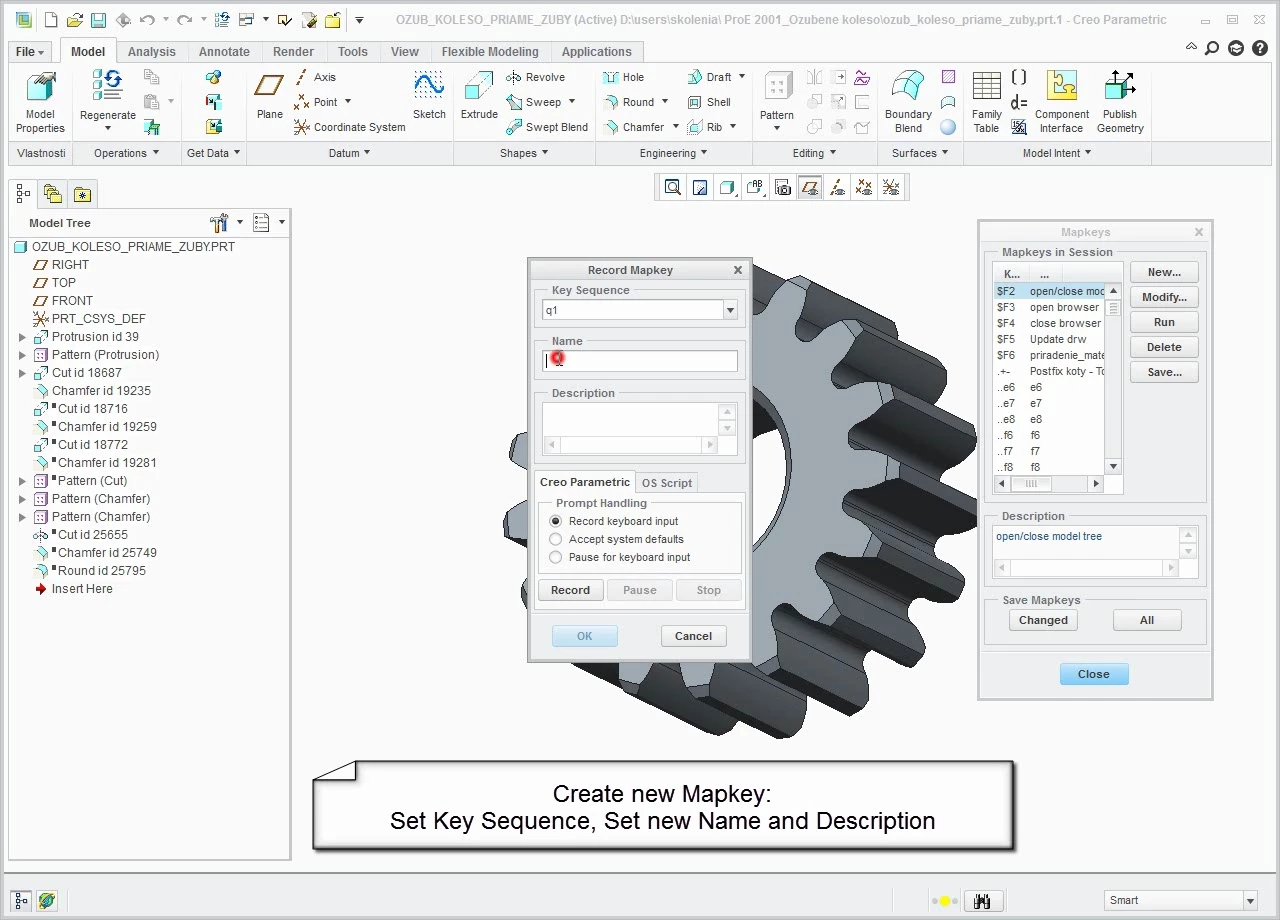
Task: Select the $F3 open browser mapkey
Action: pyautogui.click(x=1050, y=307)
